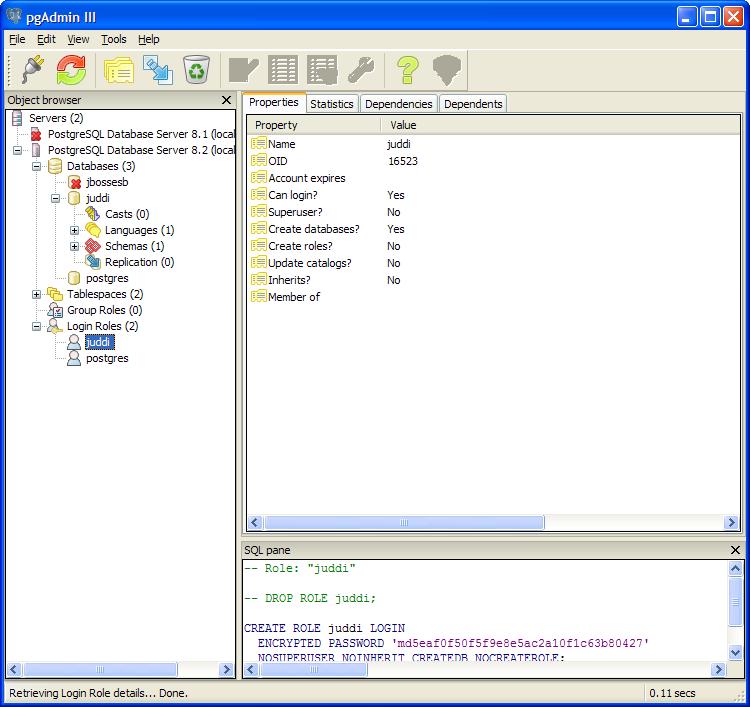The image size is (750, 707).
Task: Collapse the juddi database node
Action: [x=55, y=198]
